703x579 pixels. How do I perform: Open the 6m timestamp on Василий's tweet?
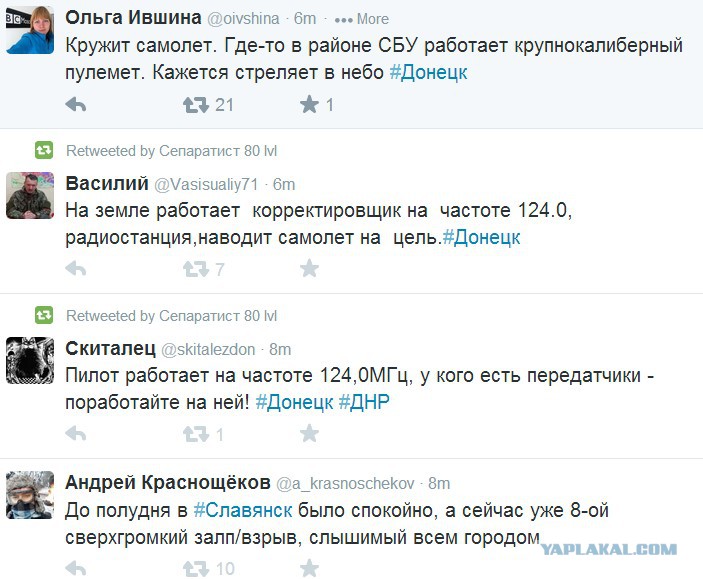(x=284, y=184)
